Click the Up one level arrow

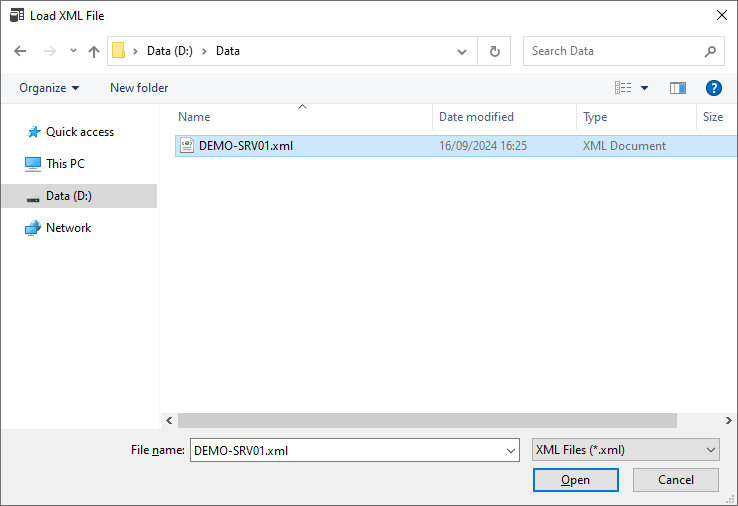pos(94,51)
